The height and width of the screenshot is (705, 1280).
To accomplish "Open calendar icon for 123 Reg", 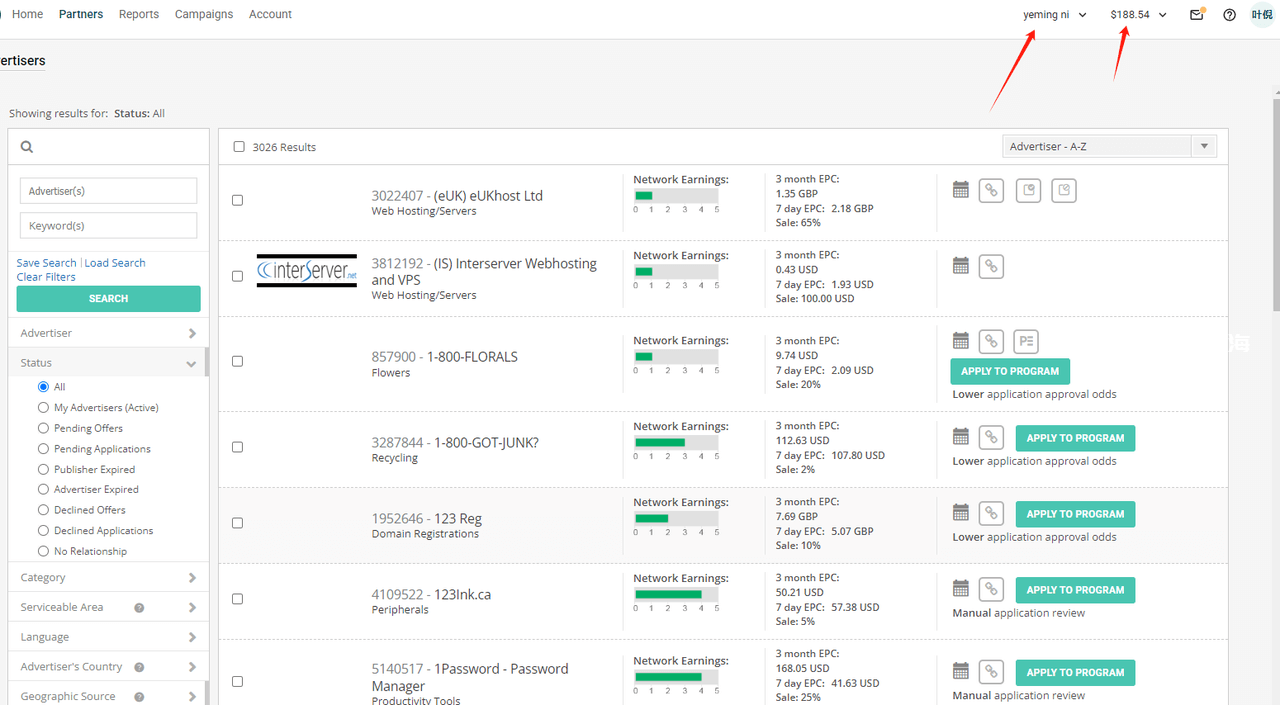I will [961, 512].
